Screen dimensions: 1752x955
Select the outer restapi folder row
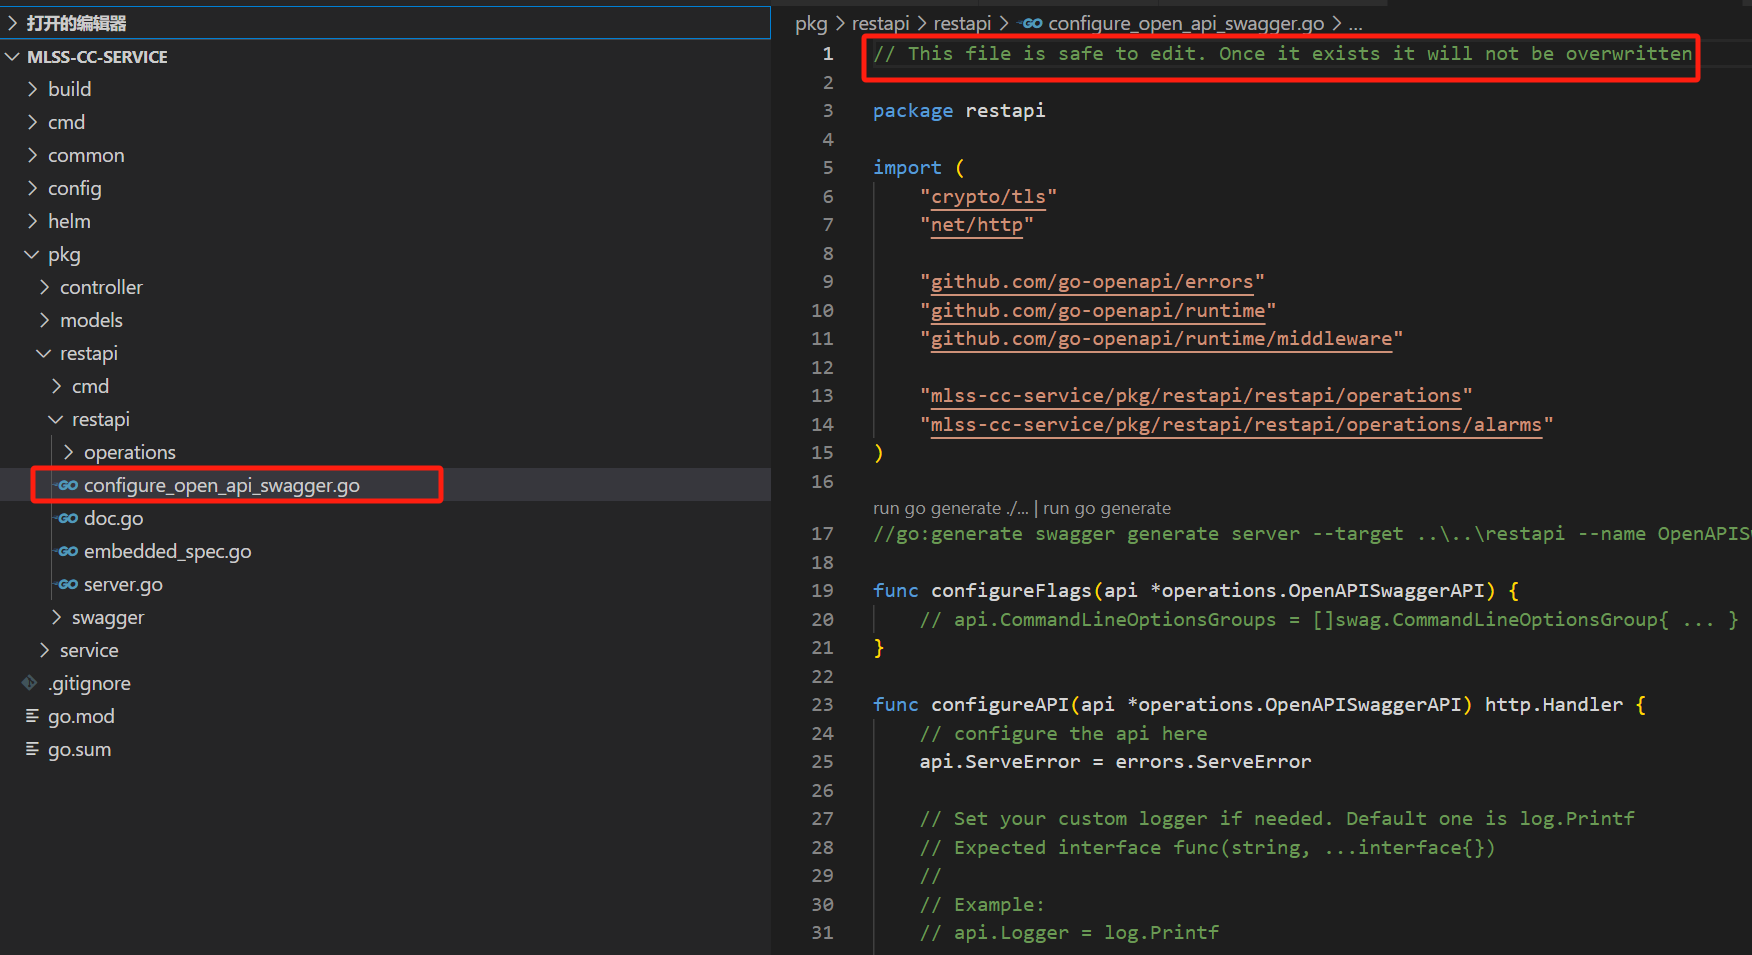pyautogui.click(x=385, y=353)
